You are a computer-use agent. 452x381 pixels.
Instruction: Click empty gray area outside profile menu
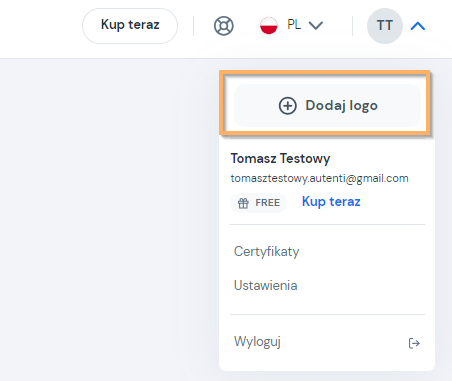click(107, 217)
